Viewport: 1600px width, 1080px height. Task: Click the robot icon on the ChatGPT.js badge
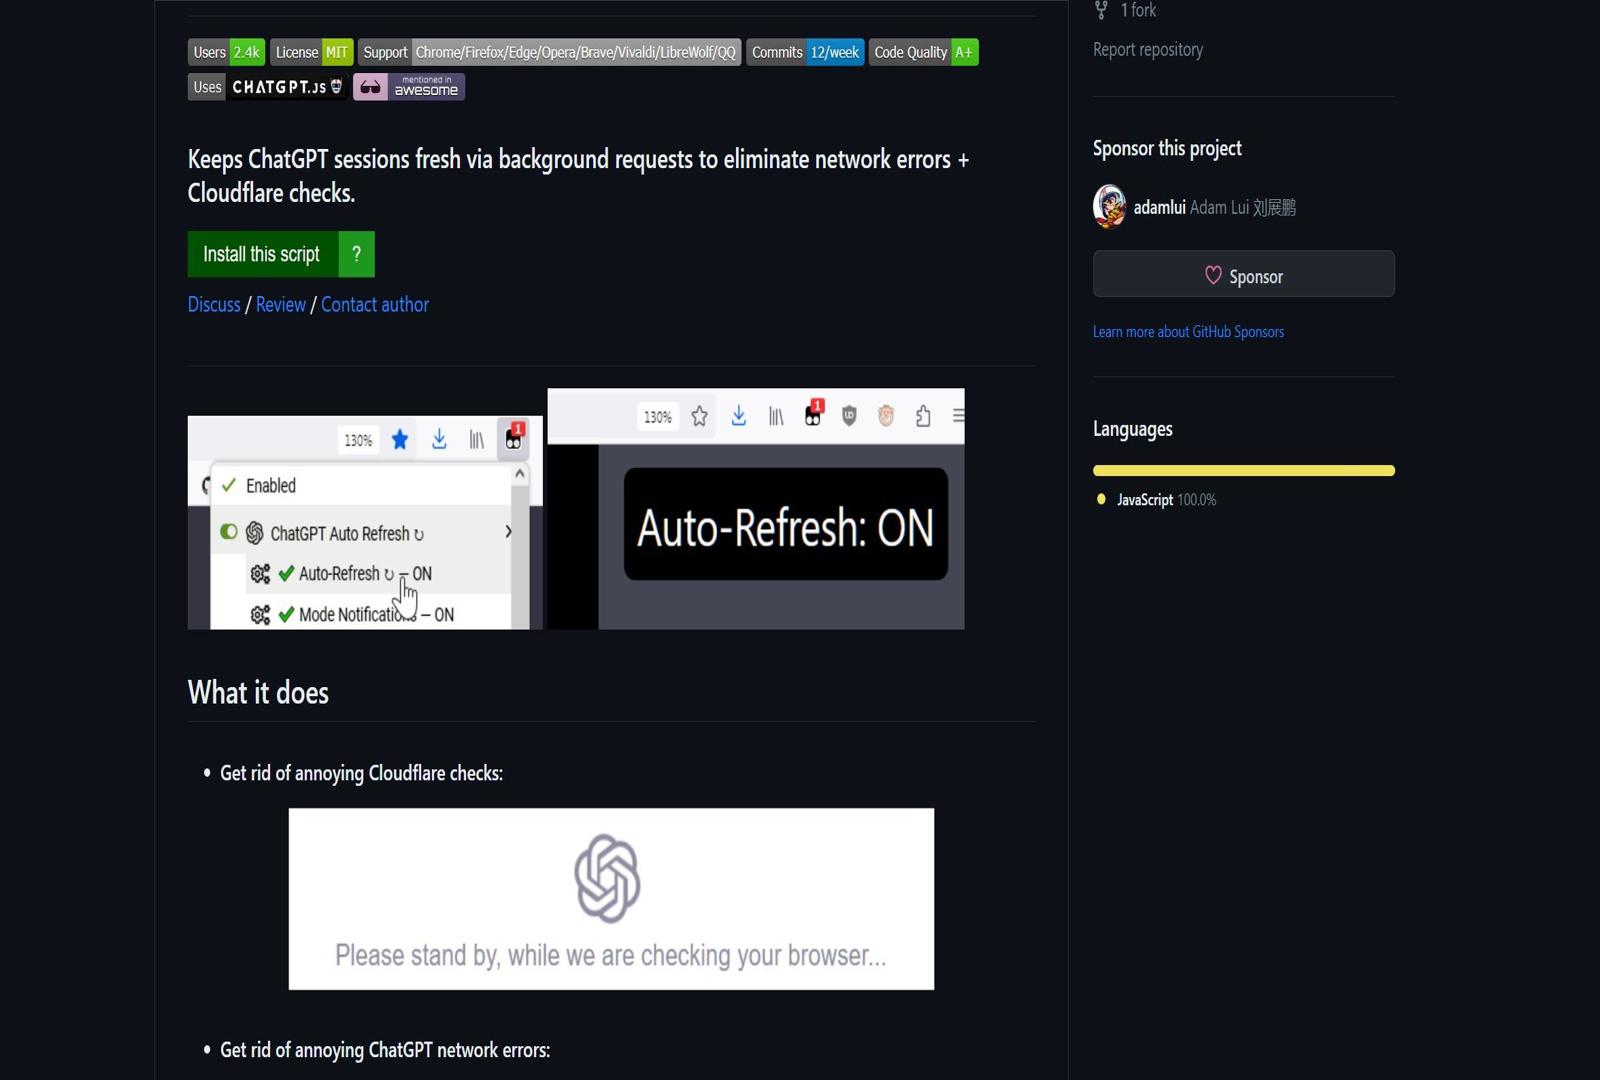pyautogui.click(x=336, y=86)
